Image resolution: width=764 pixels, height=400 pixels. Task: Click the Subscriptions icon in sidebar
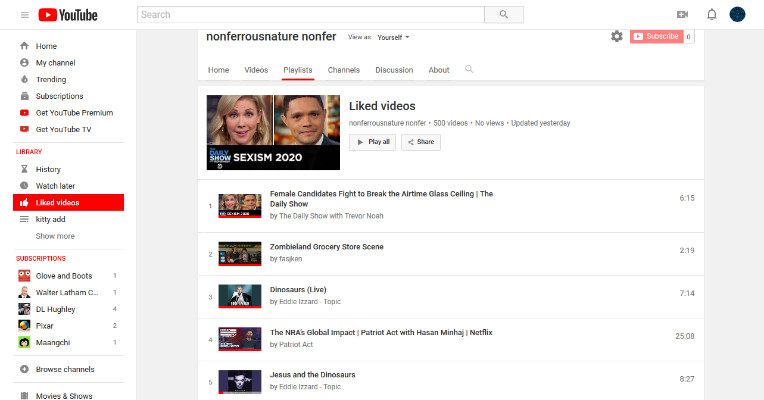(x=24, y=96)
